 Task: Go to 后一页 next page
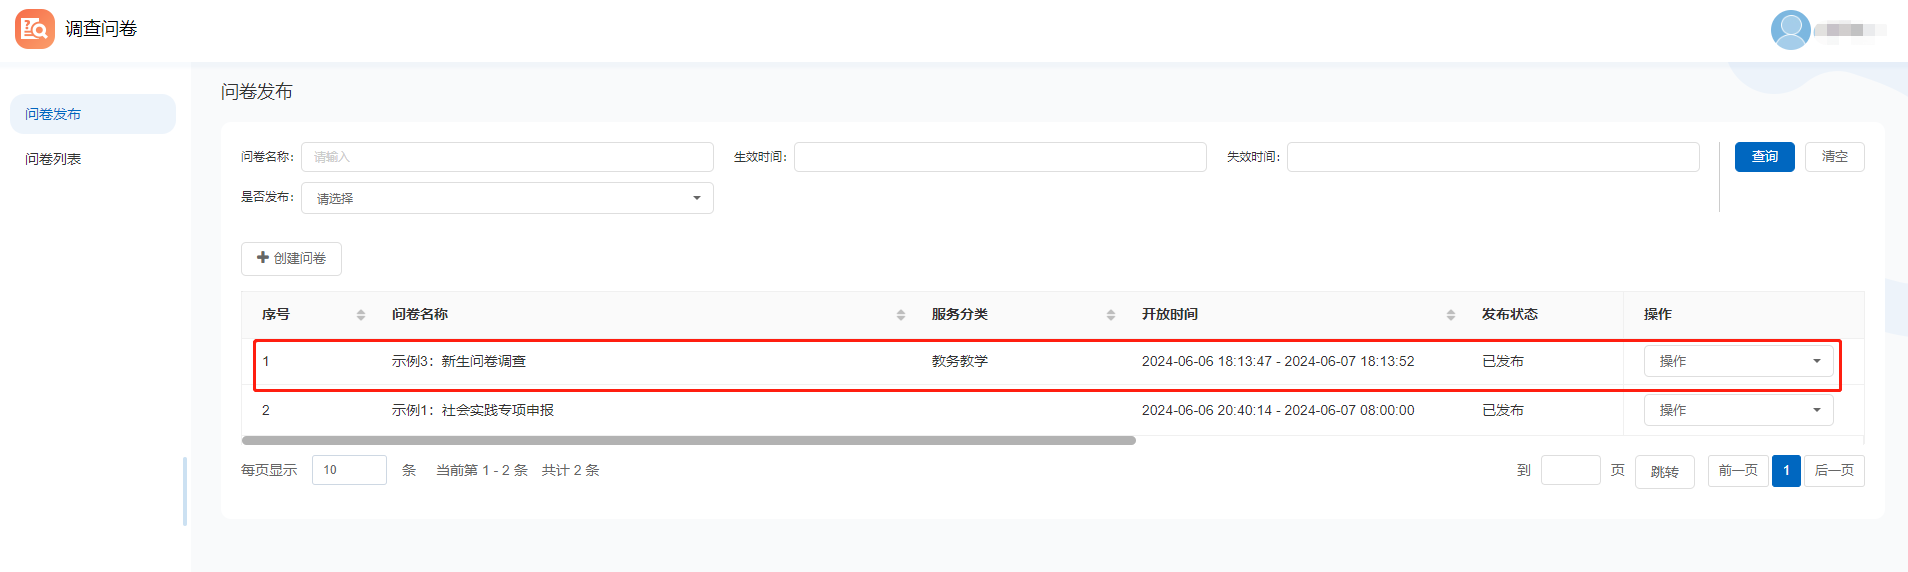pos(1834,471)
